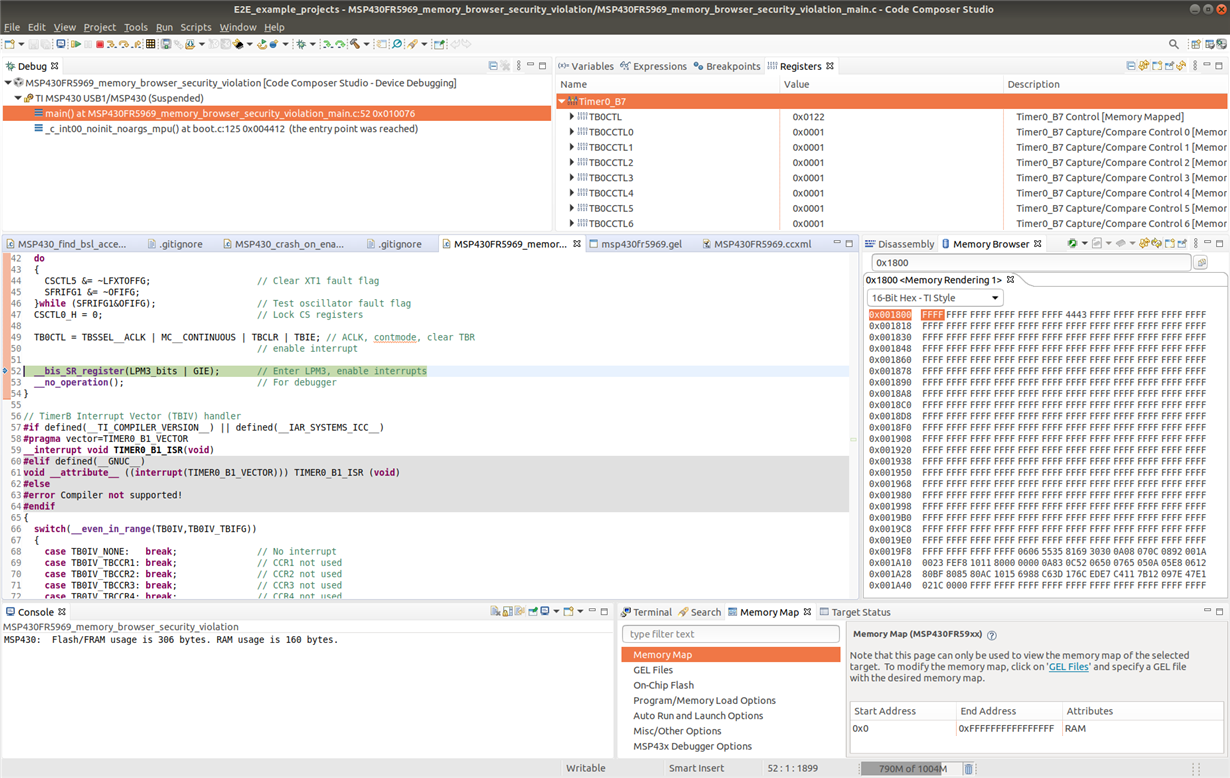
Task: Collapse the Timer0_B7 register group
Action: point(561,102)
